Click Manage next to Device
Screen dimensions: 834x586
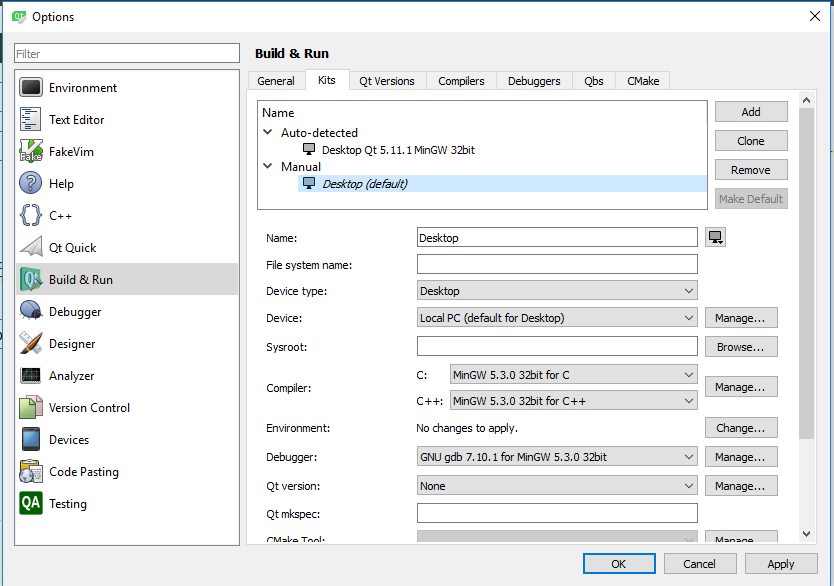pyautogui.click(x=741, y=318)
